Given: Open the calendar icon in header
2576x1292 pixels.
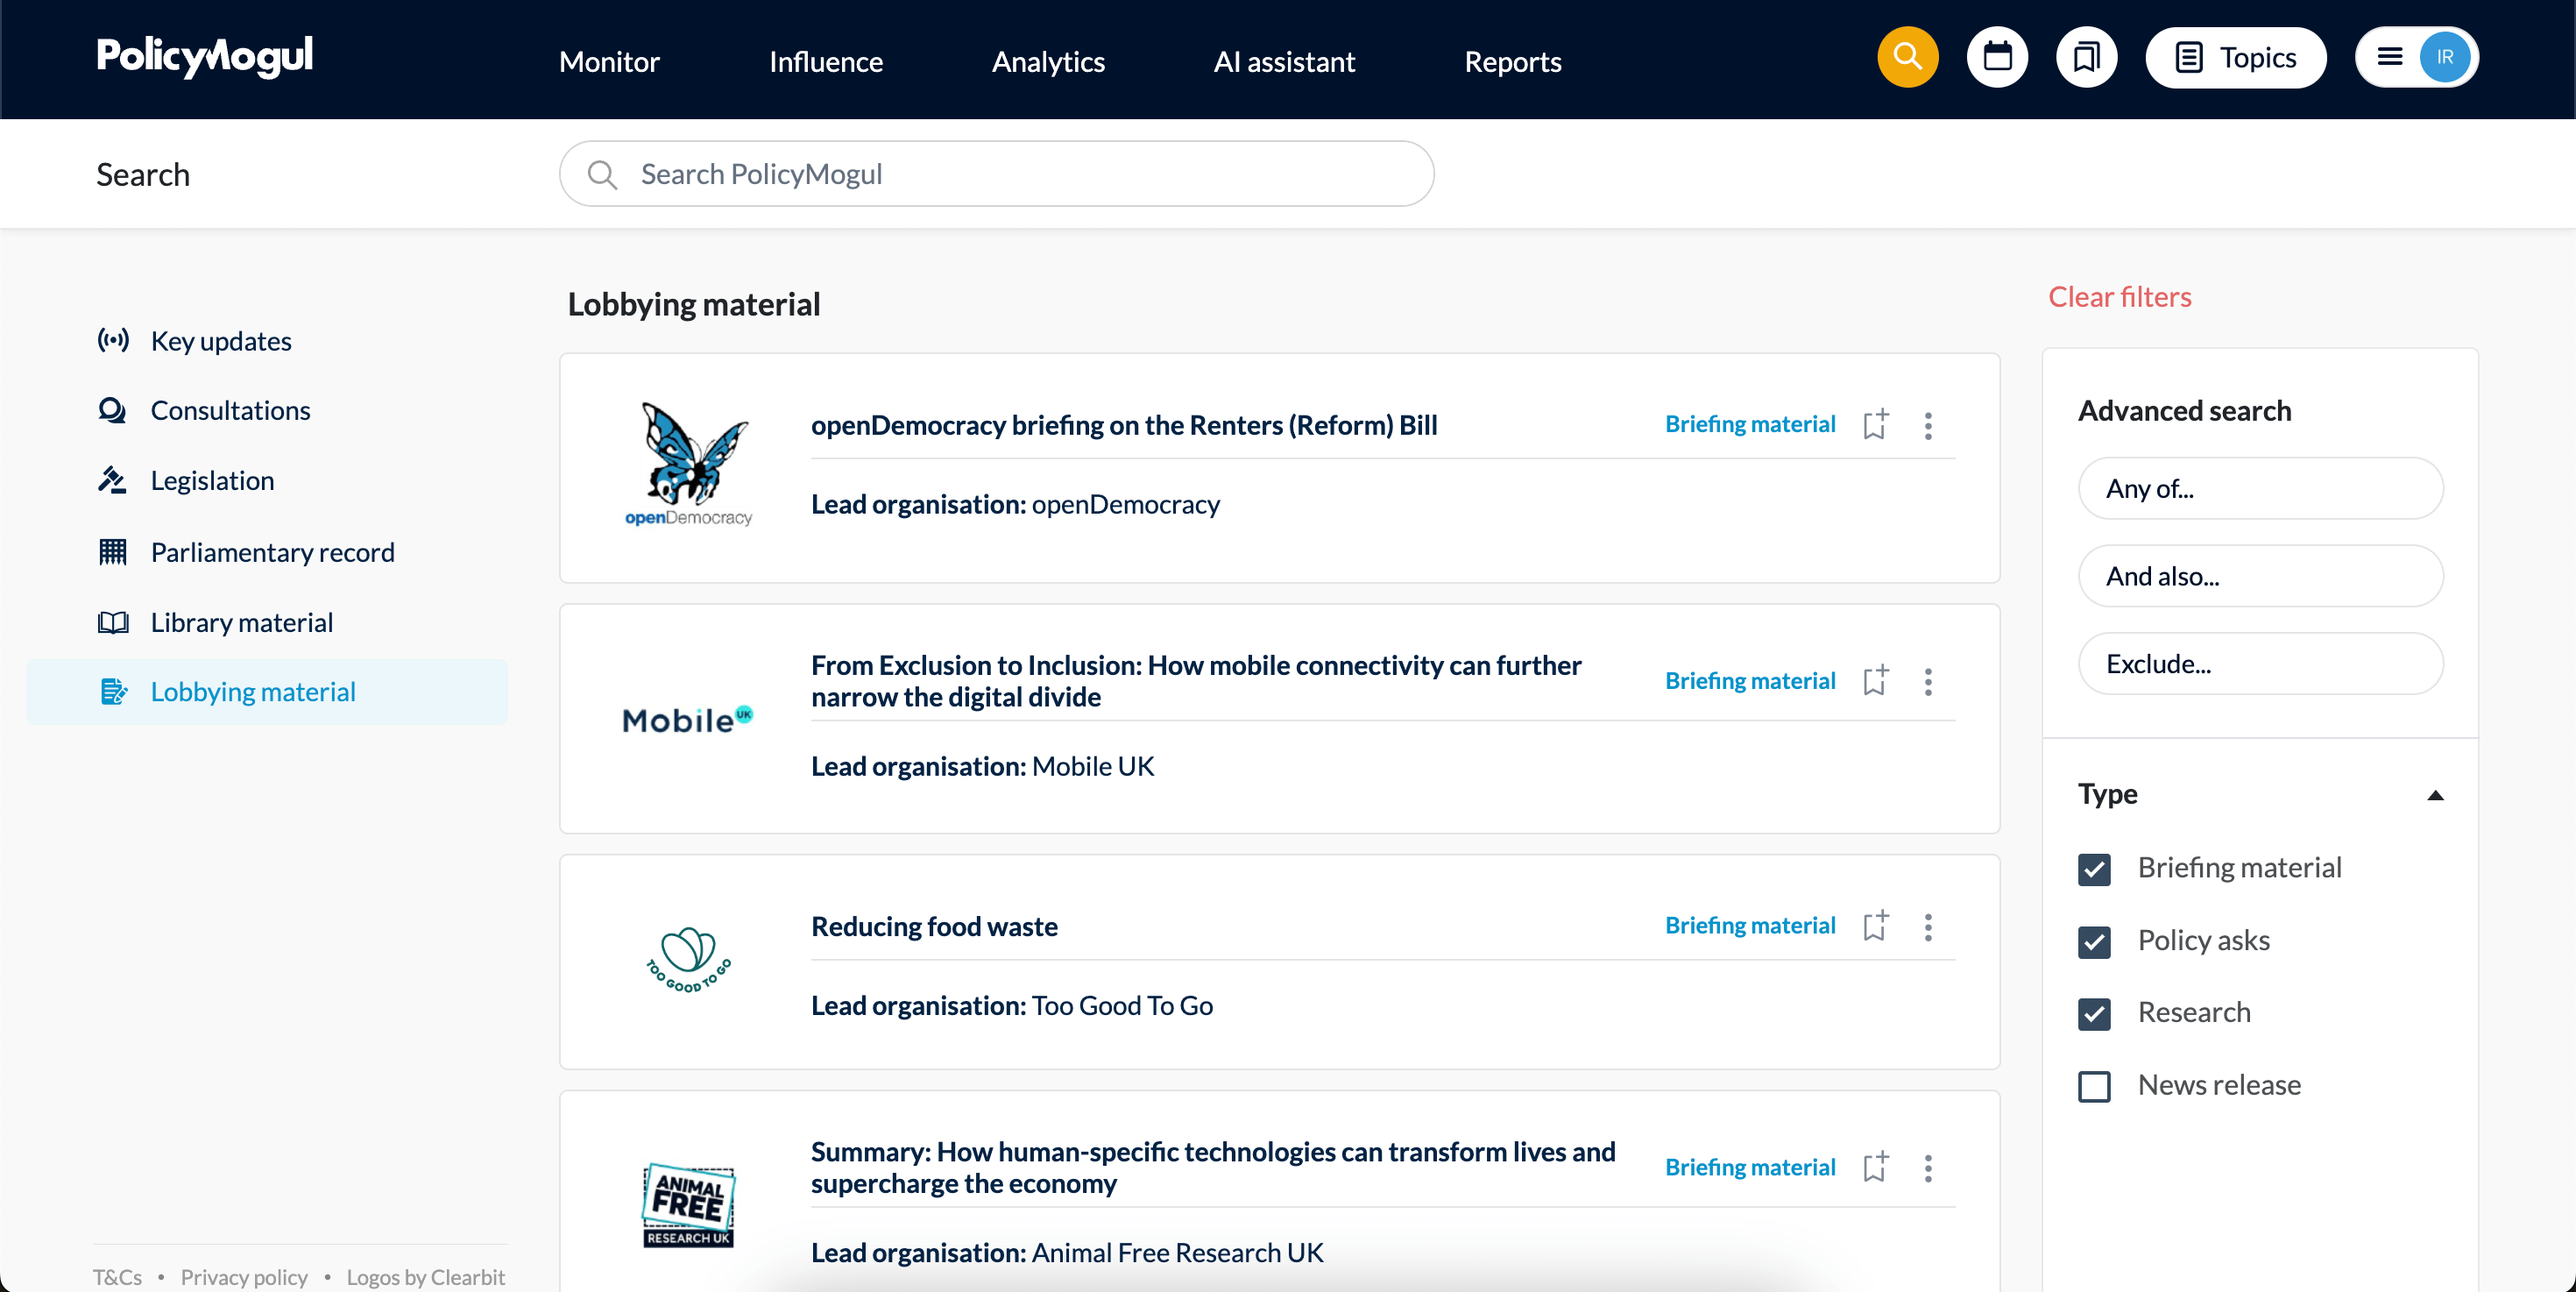Looking at the screenshot, I should point(1997,58).
